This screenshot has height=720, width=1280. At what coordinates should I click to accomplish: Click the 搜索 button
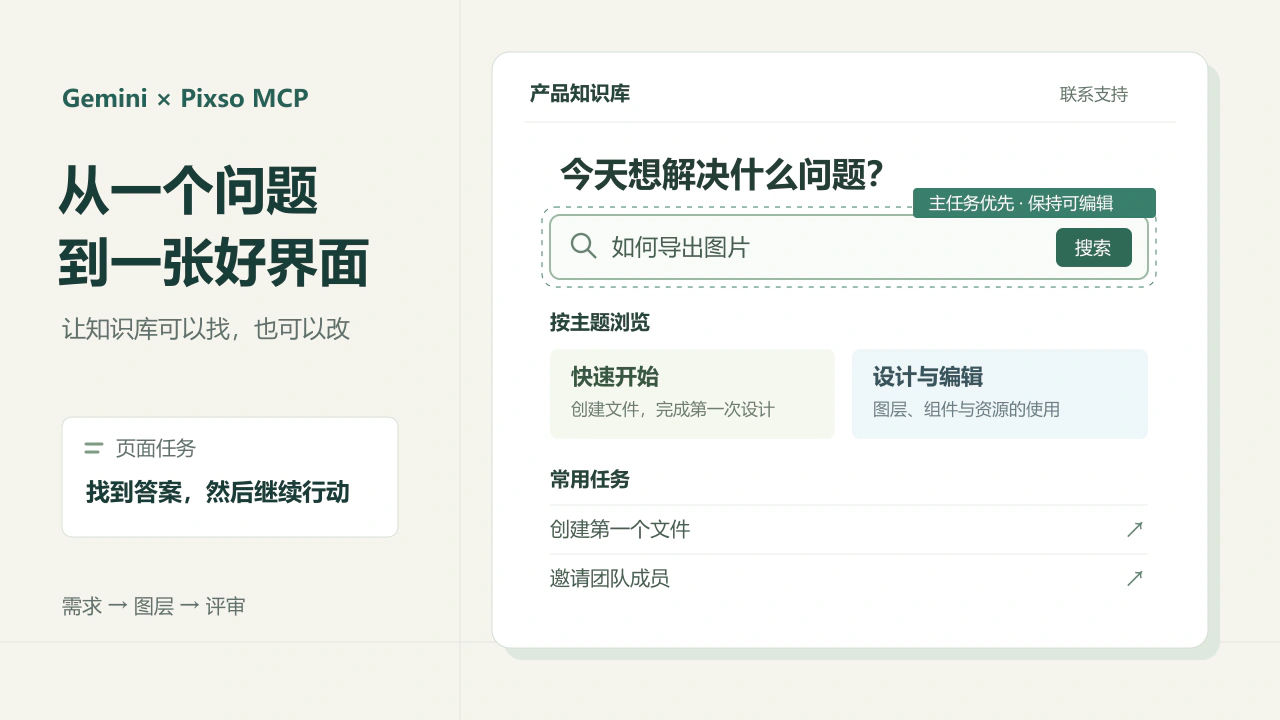(x=1094, y=247)
